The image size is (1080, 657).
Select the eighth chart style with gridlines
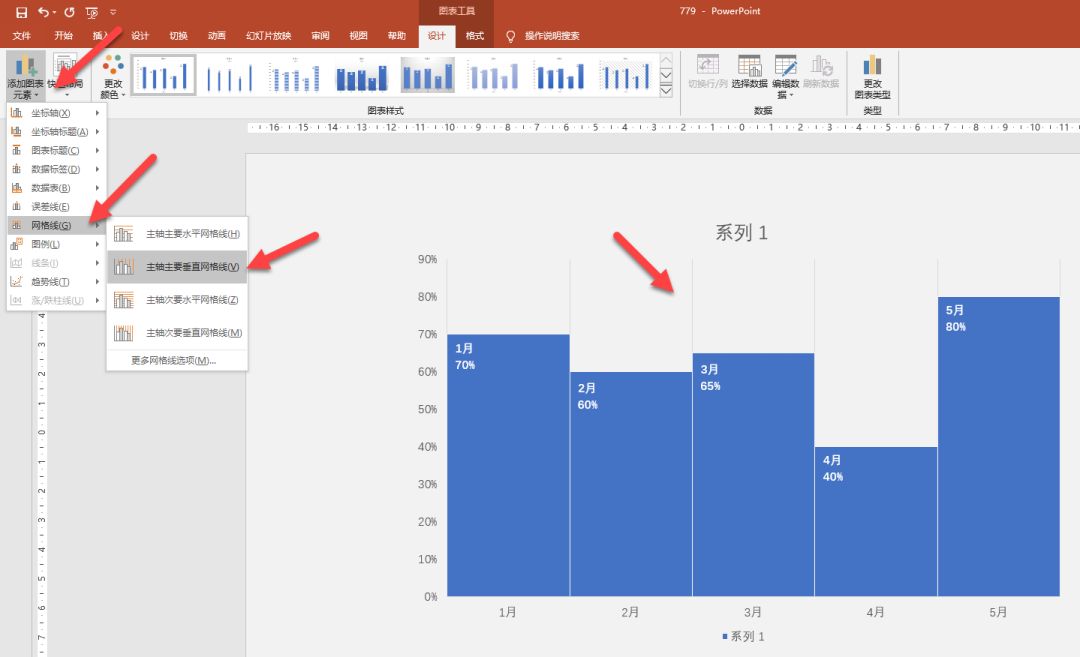[x=626, y=75]
